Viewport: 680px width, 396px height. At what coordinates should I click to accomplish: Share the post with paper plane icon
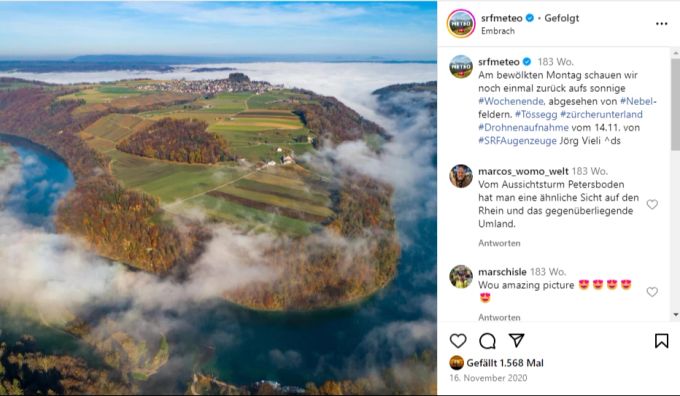pos(517,340)
